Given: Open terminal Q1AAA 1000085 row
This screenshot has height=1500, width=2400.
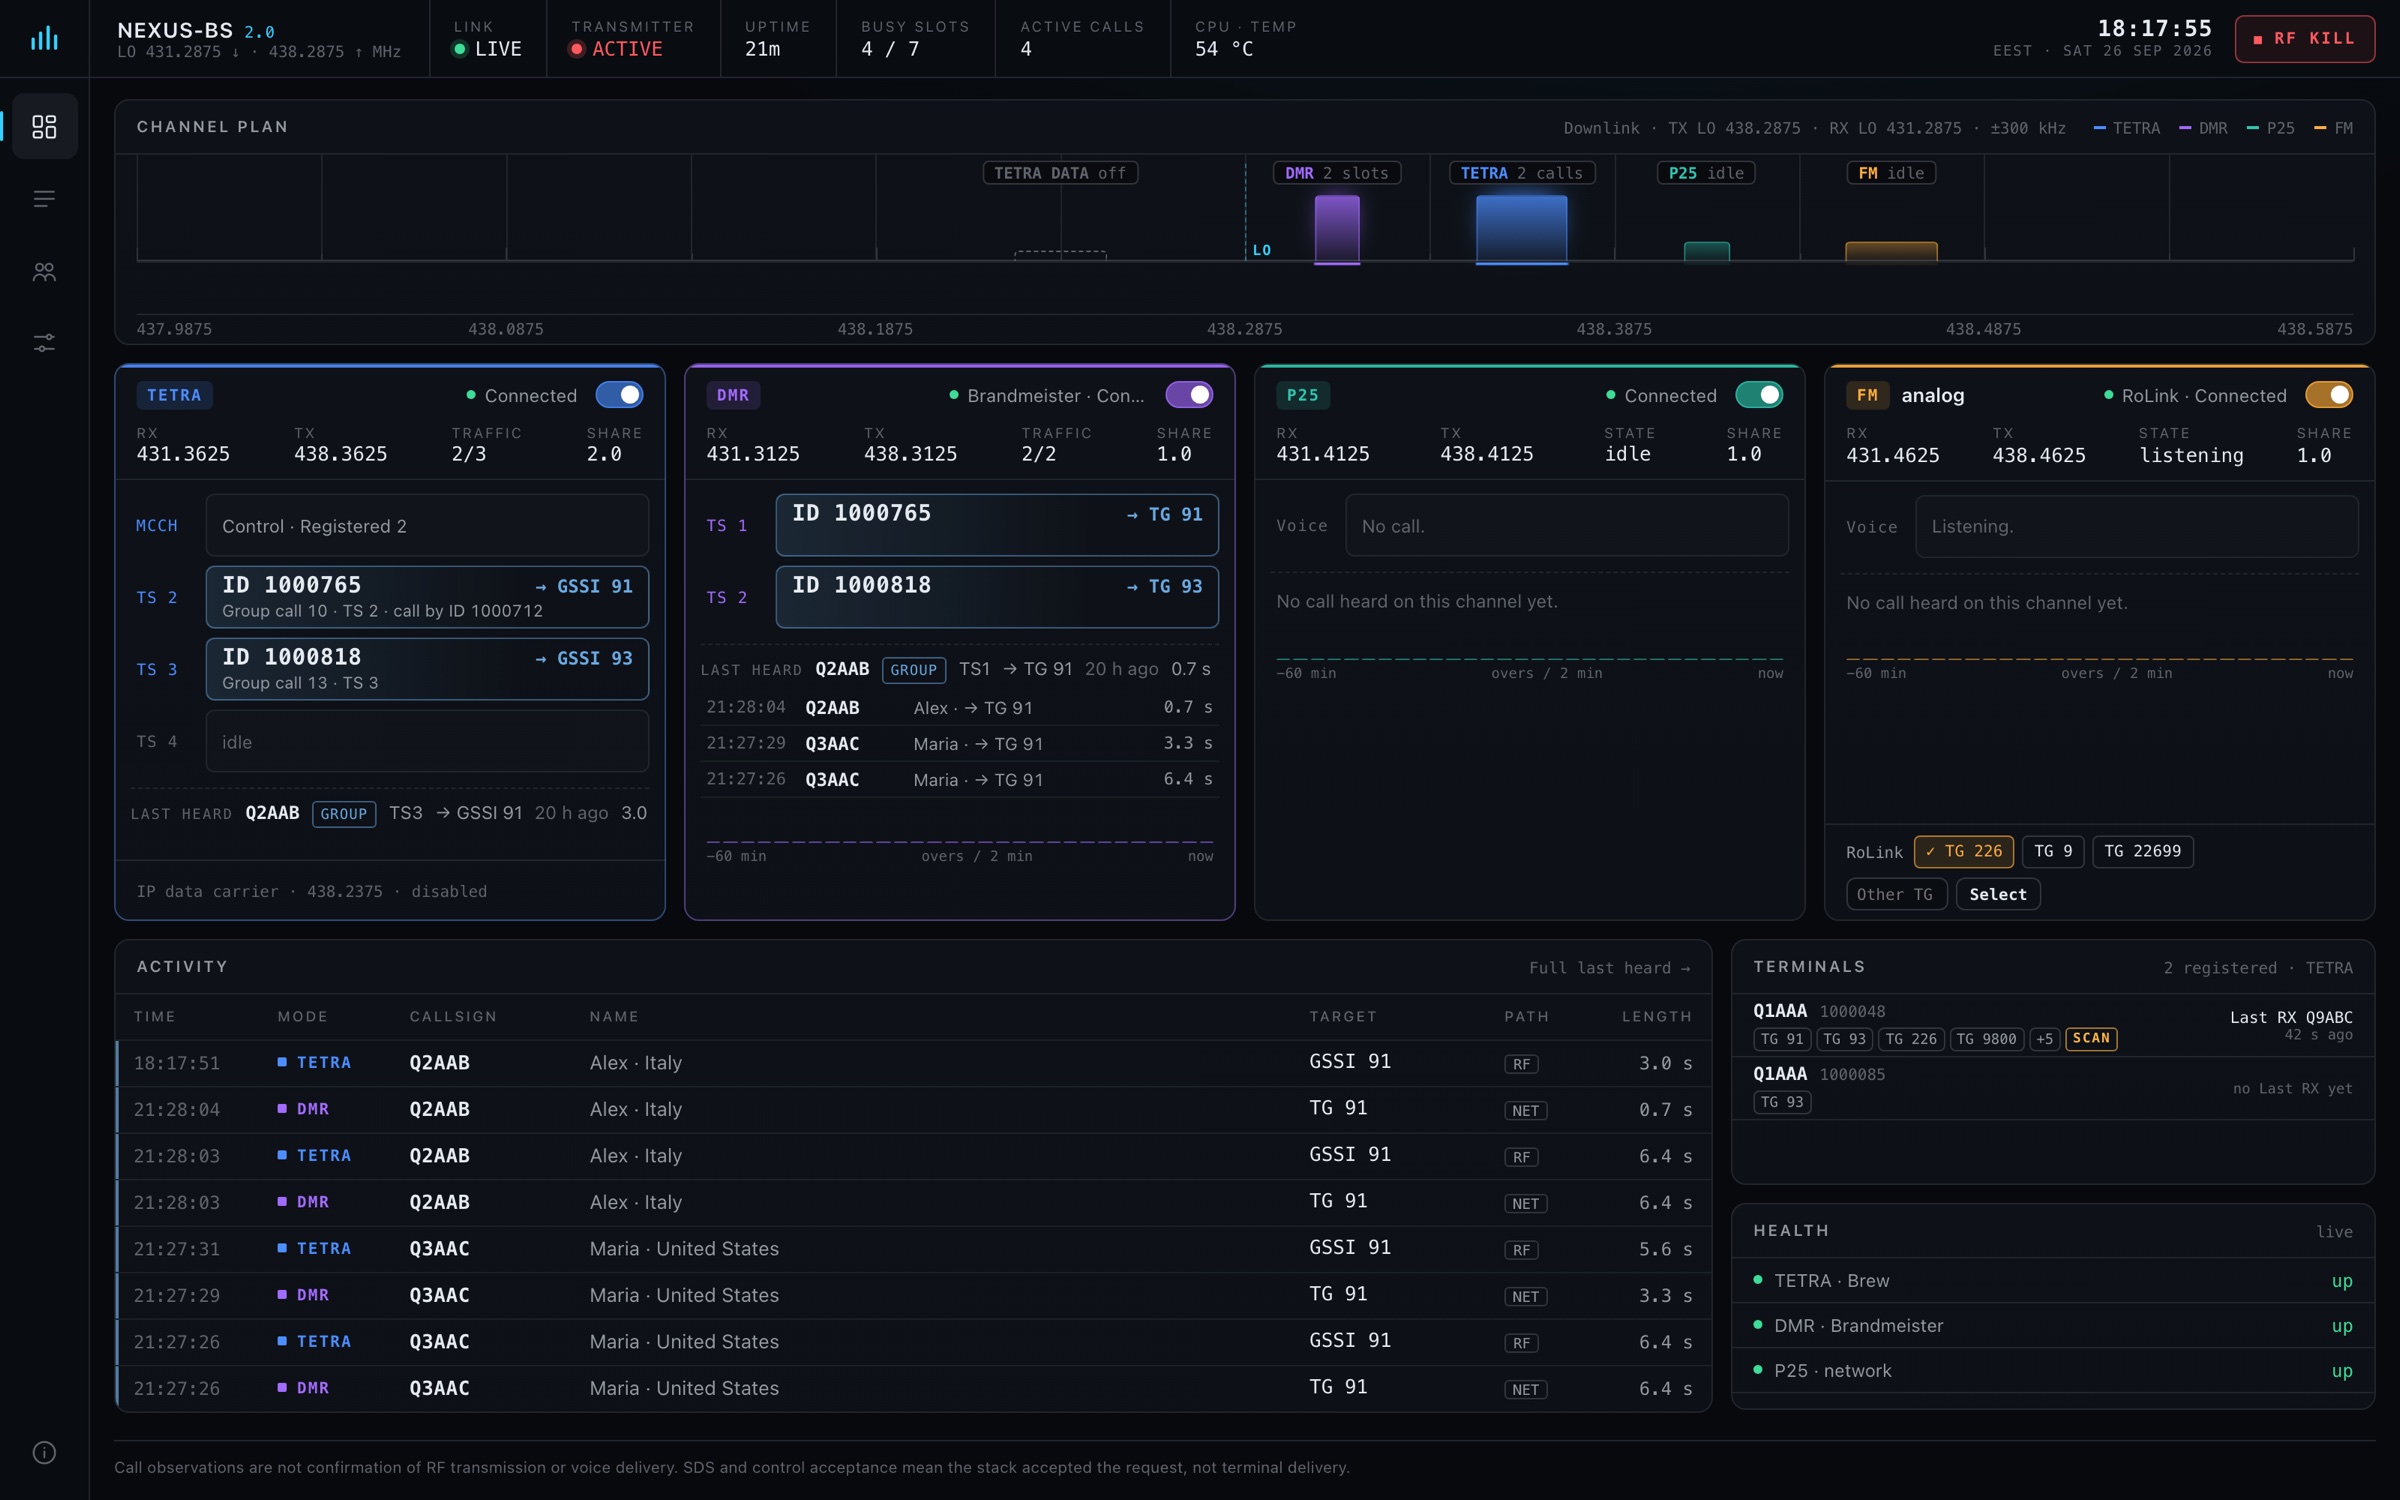Looking at the screenshot, I should pyautogui.click(x=2052, y=1087).
